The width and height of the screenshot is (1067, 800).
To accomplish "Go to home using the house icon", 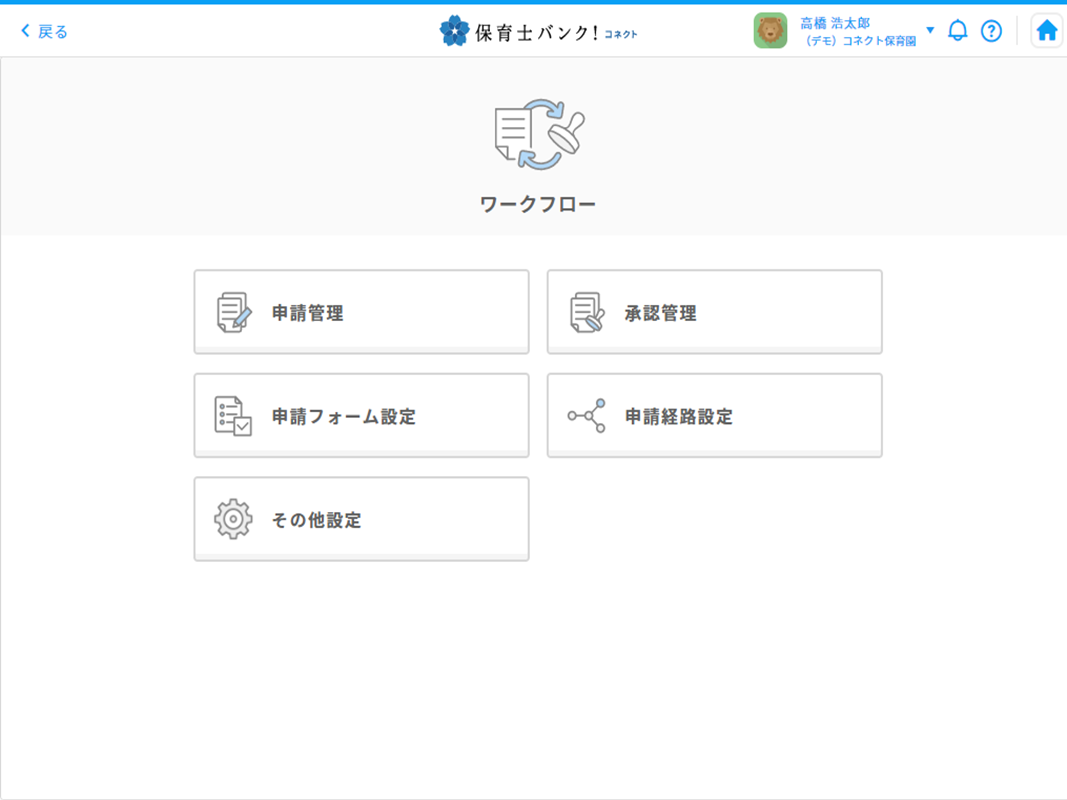I will click(1046, 31).
